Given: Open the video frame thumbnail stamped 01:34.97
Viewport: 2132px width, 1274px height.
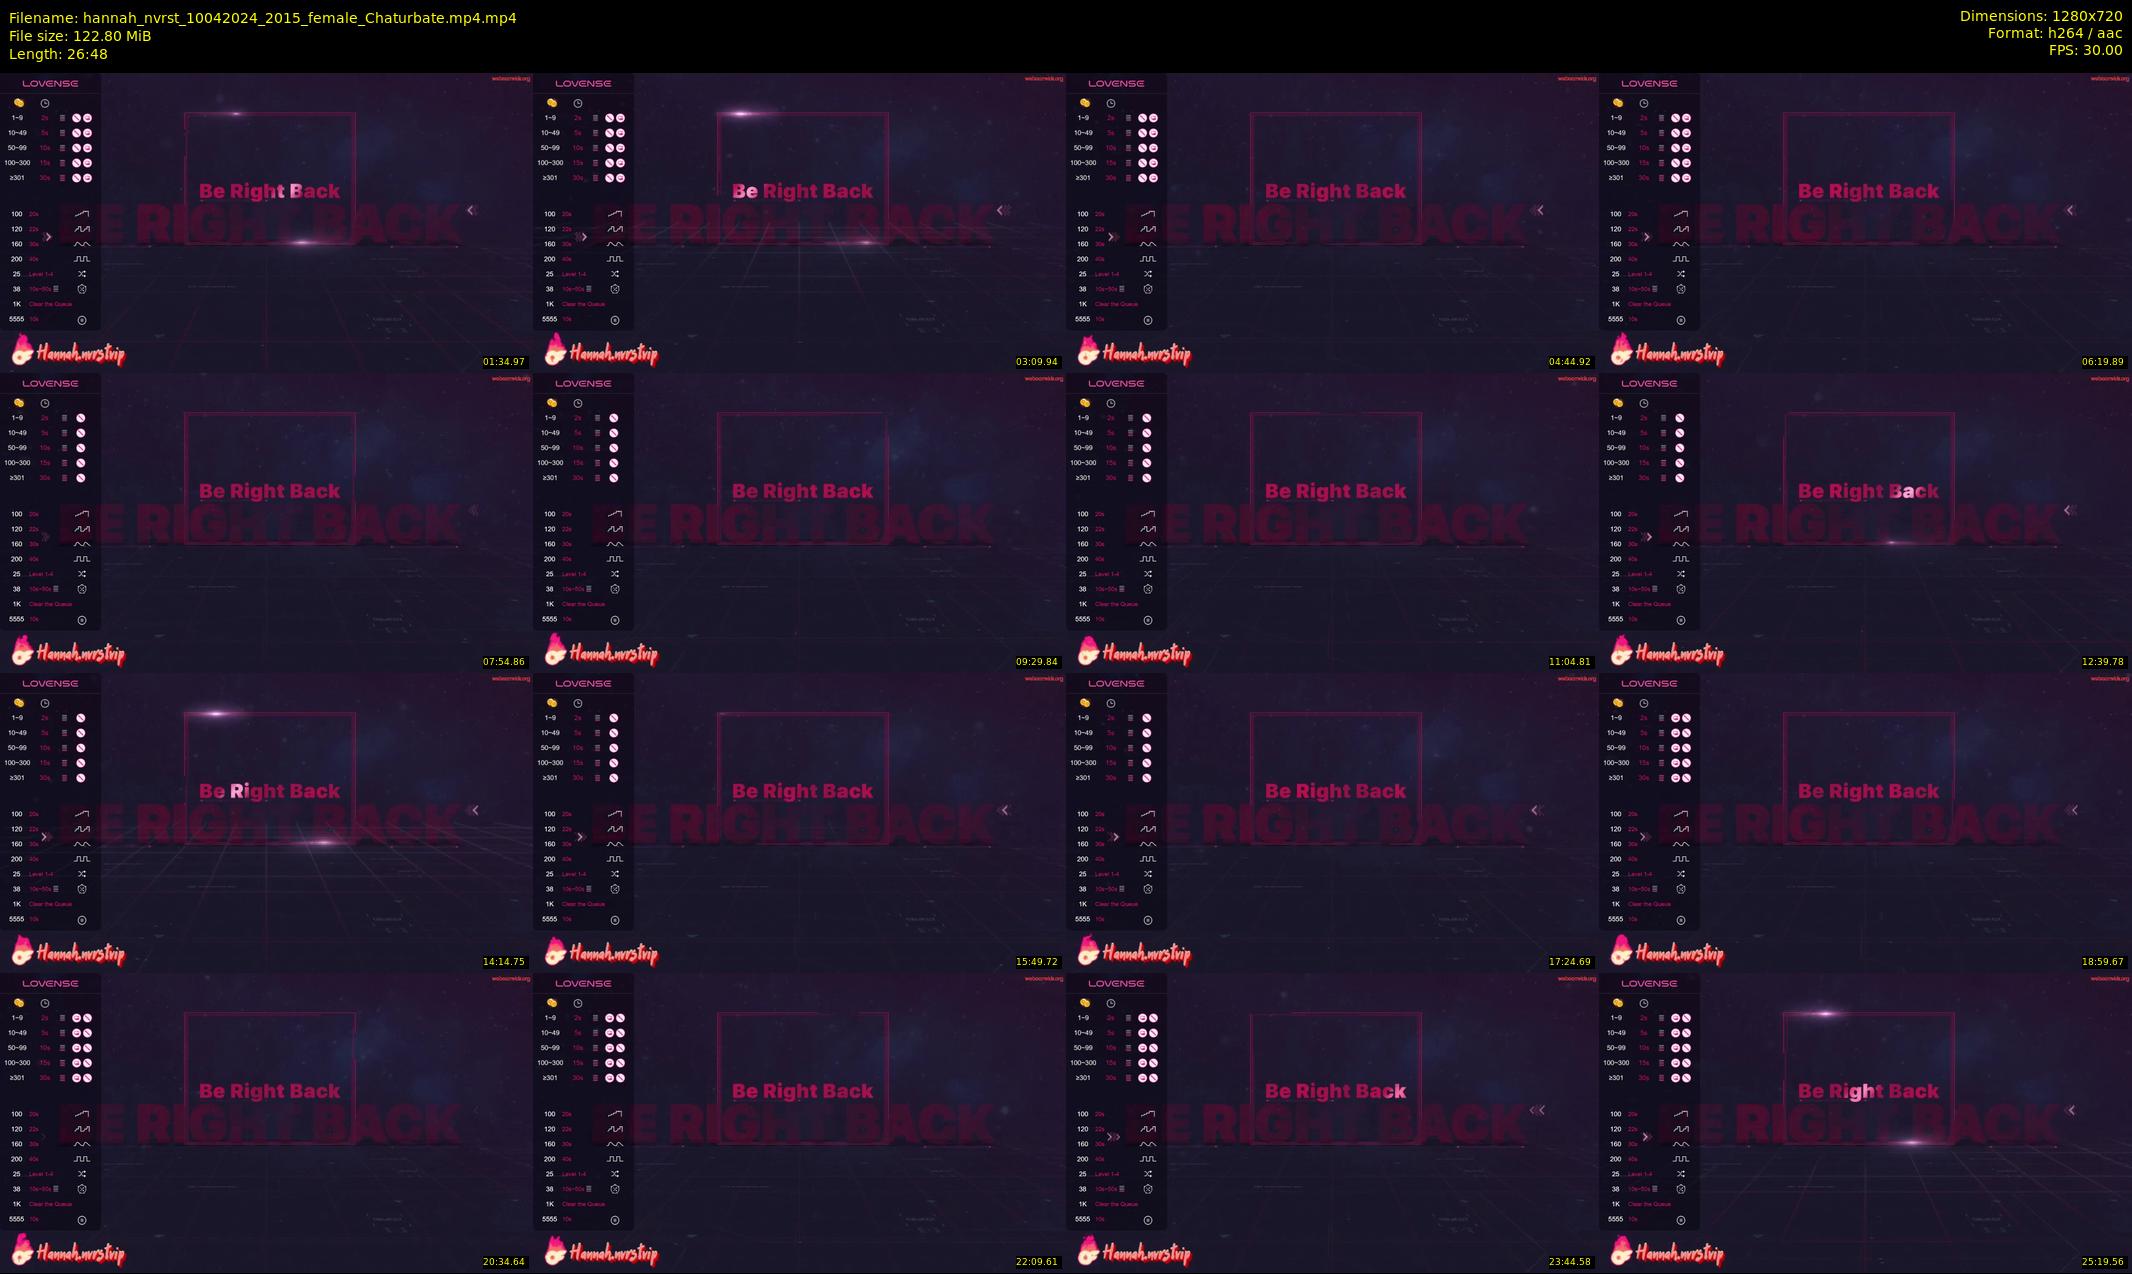Looking at the screenshot, I should click(x=266, y=222).
